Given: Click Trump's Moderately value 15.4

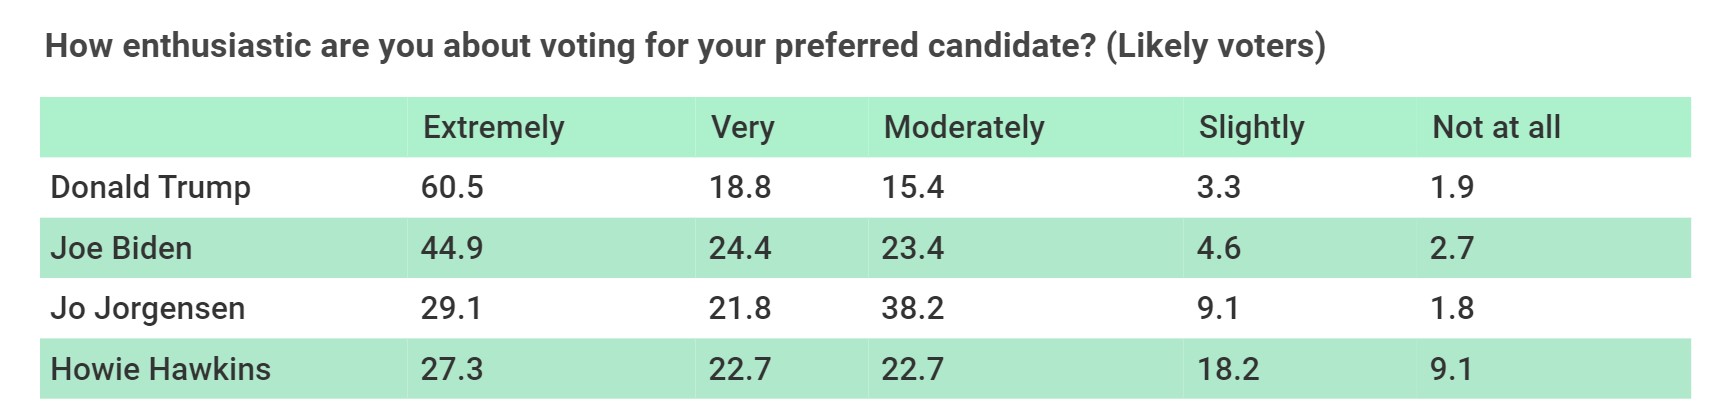Looking at the screenshot, I should [x=912, y=188].
